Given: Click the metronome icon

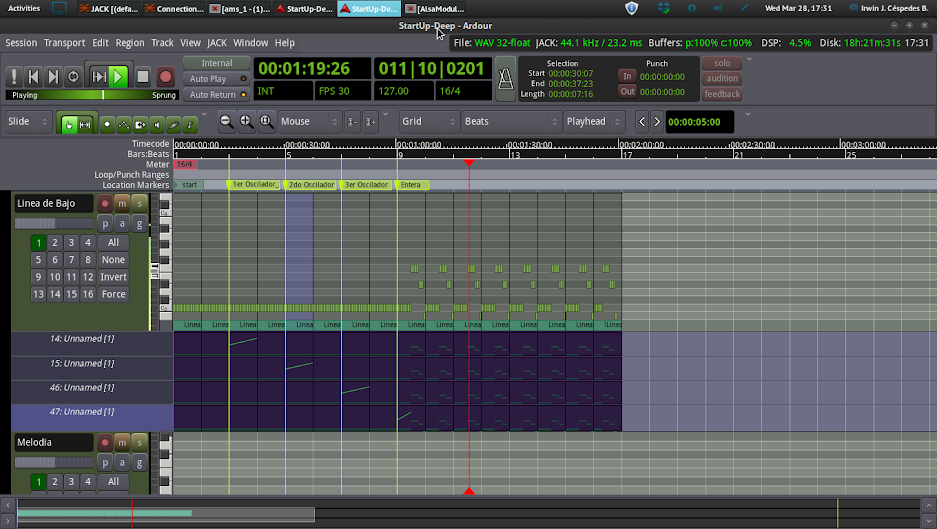Looking at the screenshot, I should point(507,78).
